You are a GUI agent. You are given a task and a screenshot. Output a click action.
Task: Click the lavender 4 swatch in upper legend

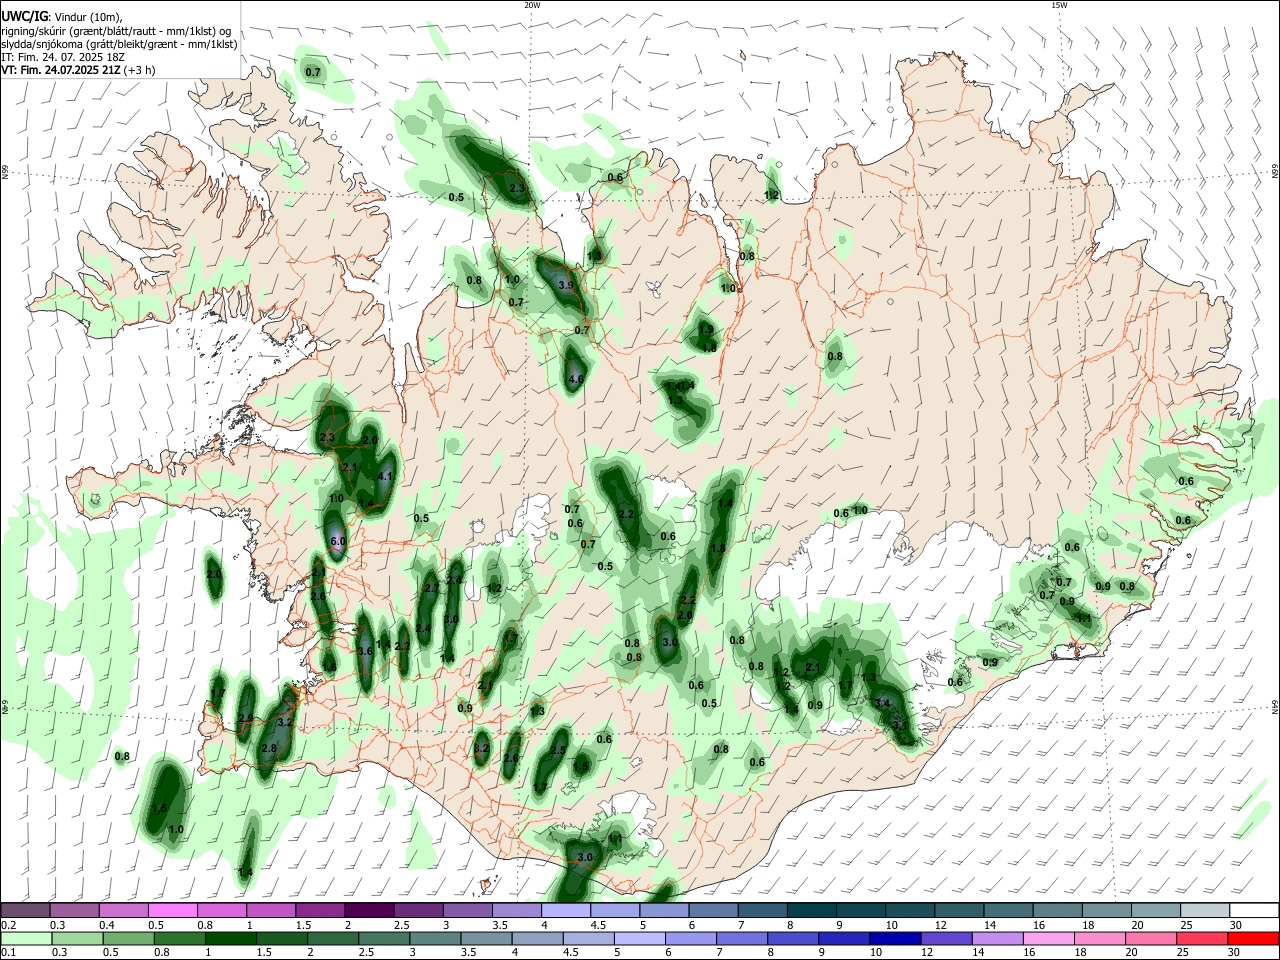click(566, 910)
